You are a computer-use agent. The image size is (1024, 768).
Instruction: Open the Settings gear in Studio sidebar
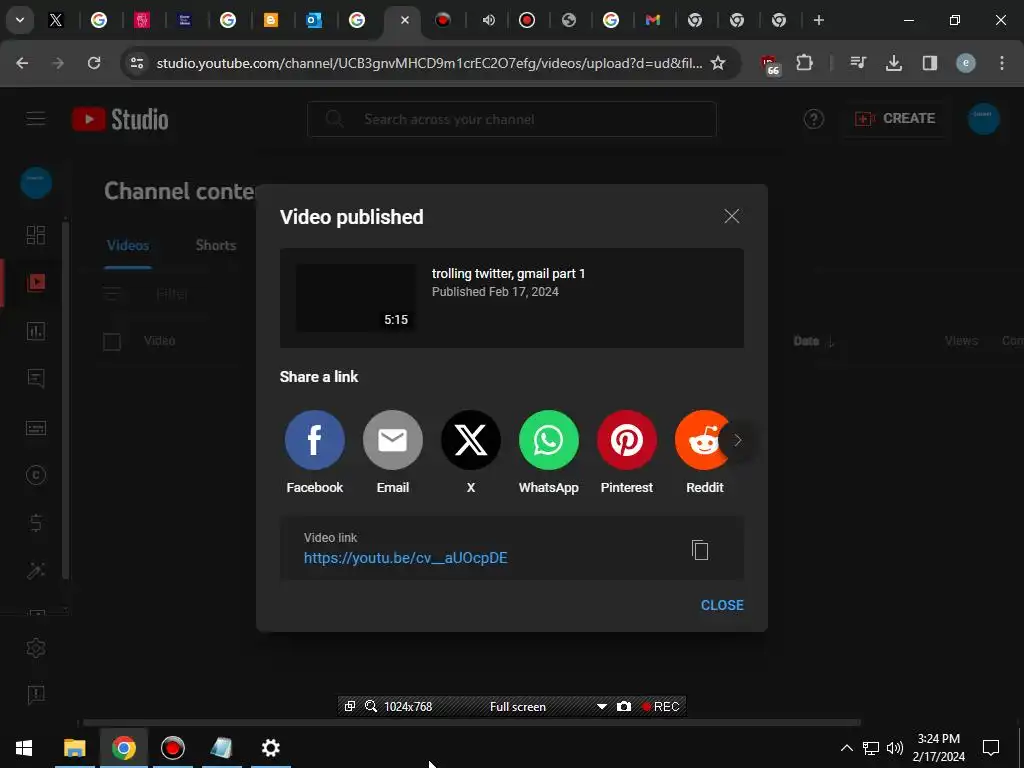coord(36,648)
